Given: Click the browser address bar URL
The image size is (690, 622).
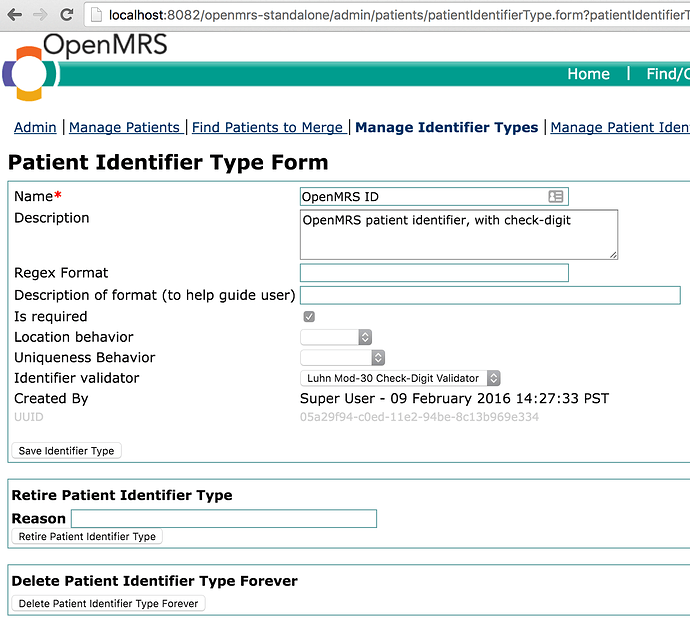Looking at the screenshot, I should pos(398,15).
